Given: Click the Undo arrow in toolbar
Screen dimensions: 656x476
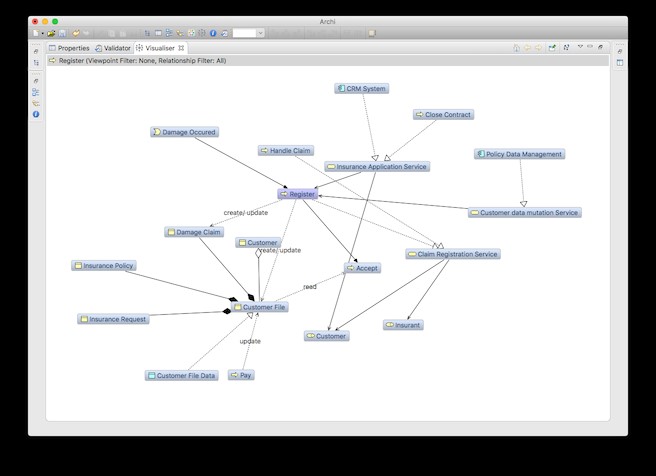Looking at the screenshot, I should point(76,33).
